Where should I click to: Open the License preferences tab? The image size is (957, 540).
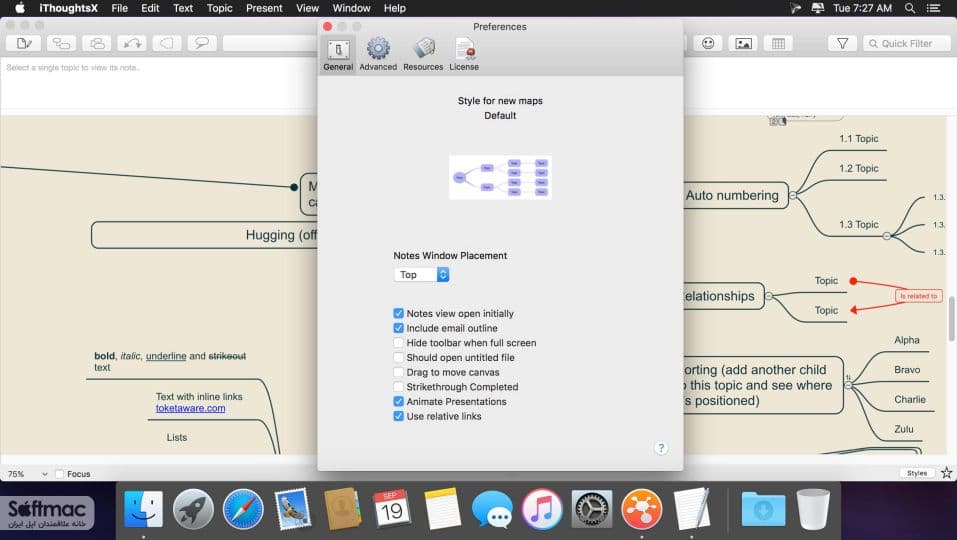[464, 55]
